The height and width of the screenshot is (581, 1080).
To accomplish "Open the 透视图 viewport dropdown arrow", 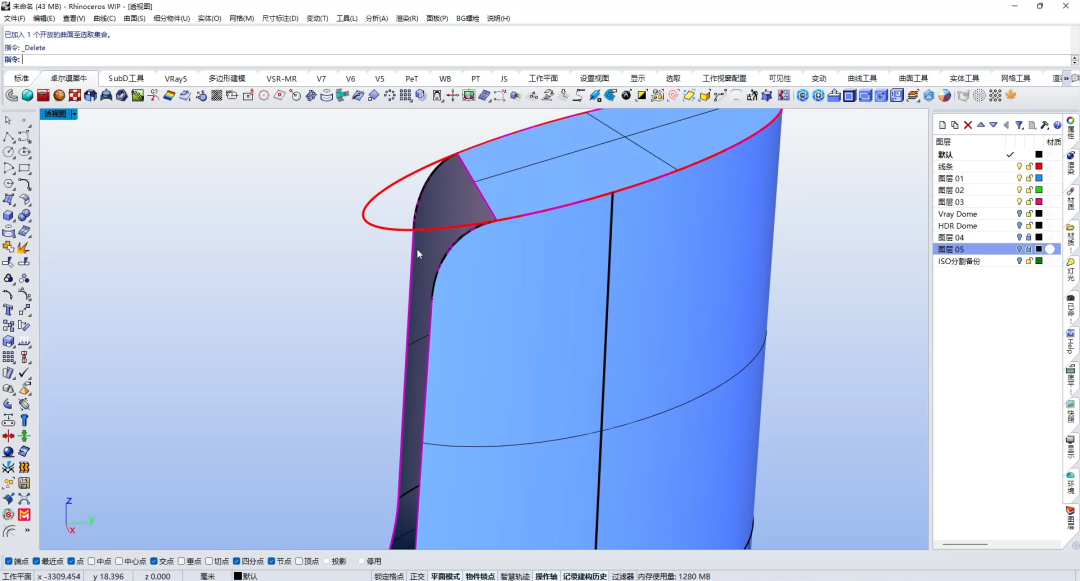I will point(74,114).
